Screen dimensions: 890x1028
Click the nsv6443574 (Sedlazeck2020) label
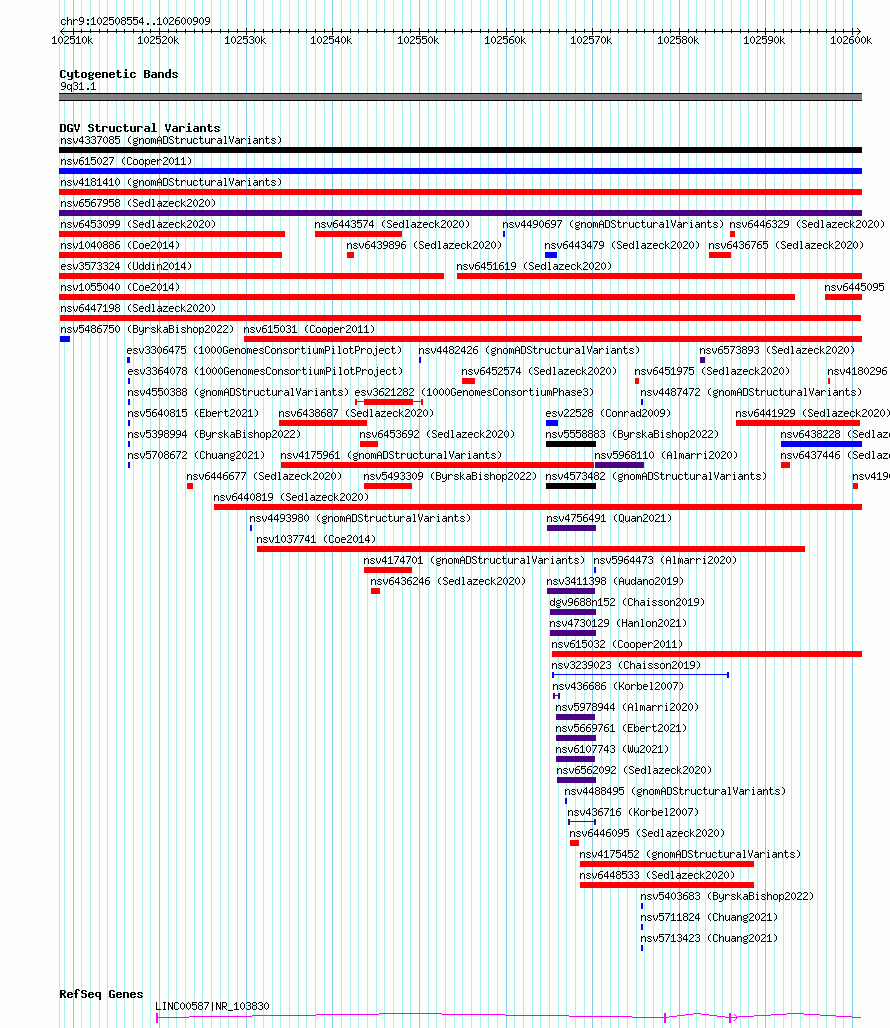pyautogui.click(x=393, y=224)
